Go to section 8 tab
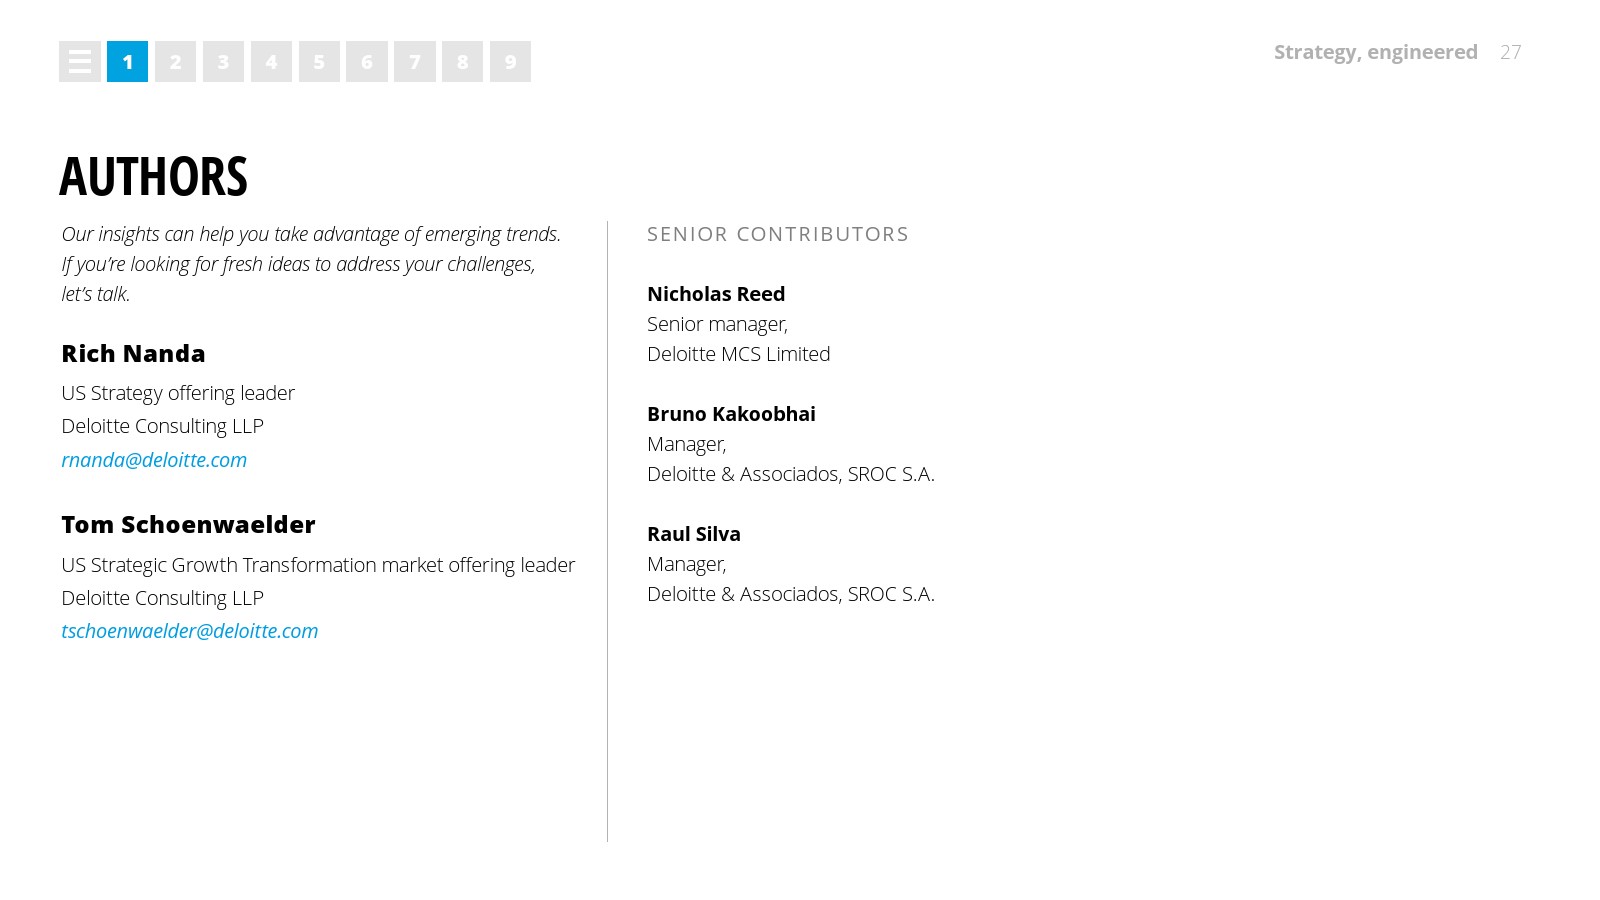The width and height of the screenshot is (1600, 900). pos(462,62)
